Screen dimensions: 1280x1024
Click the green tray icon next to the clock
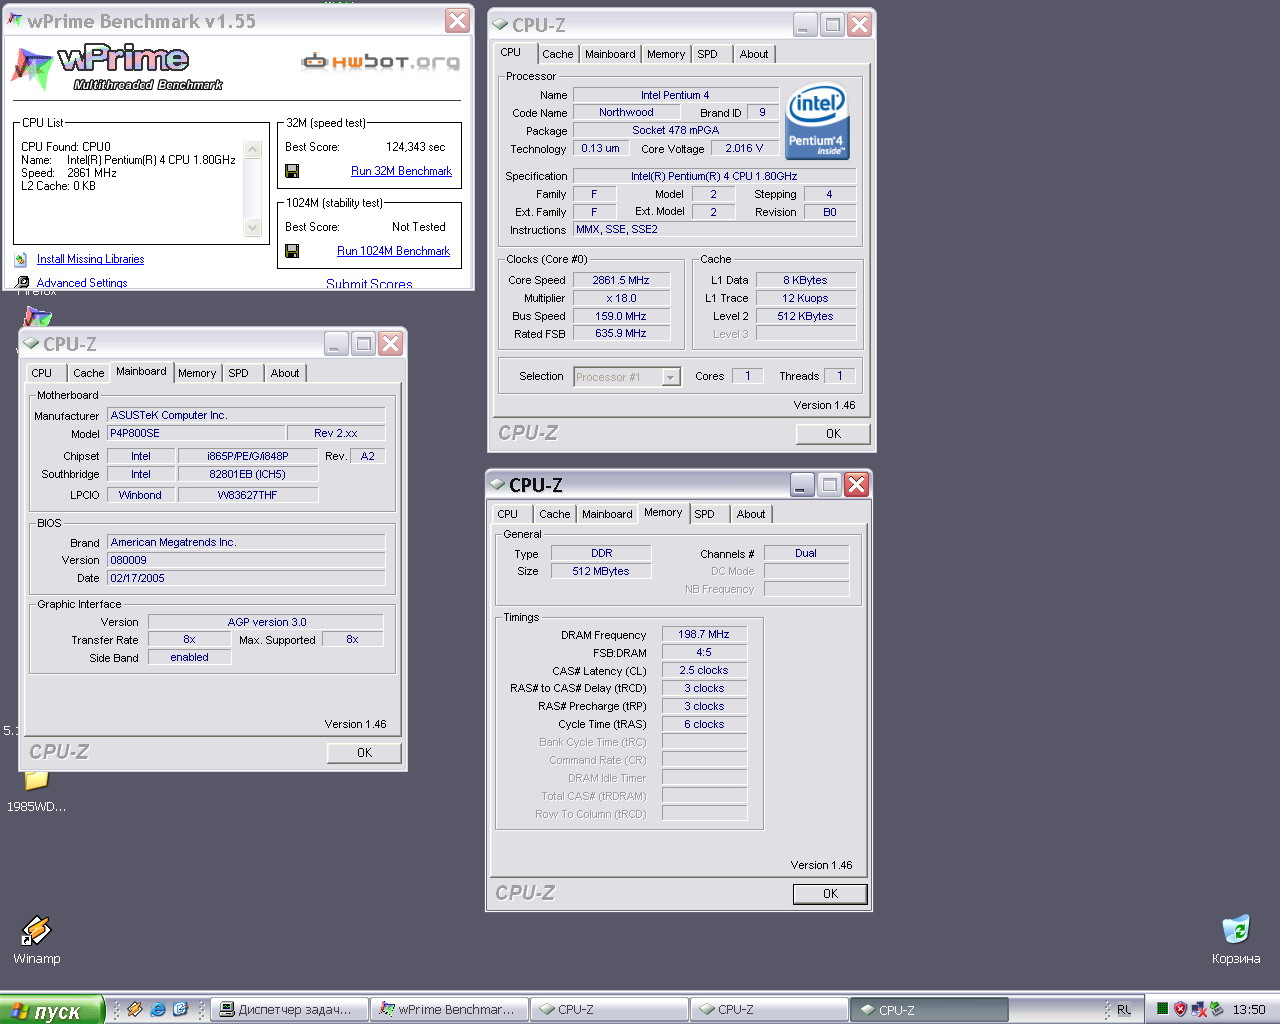pyautogui.click(x=1217, y=1009)
